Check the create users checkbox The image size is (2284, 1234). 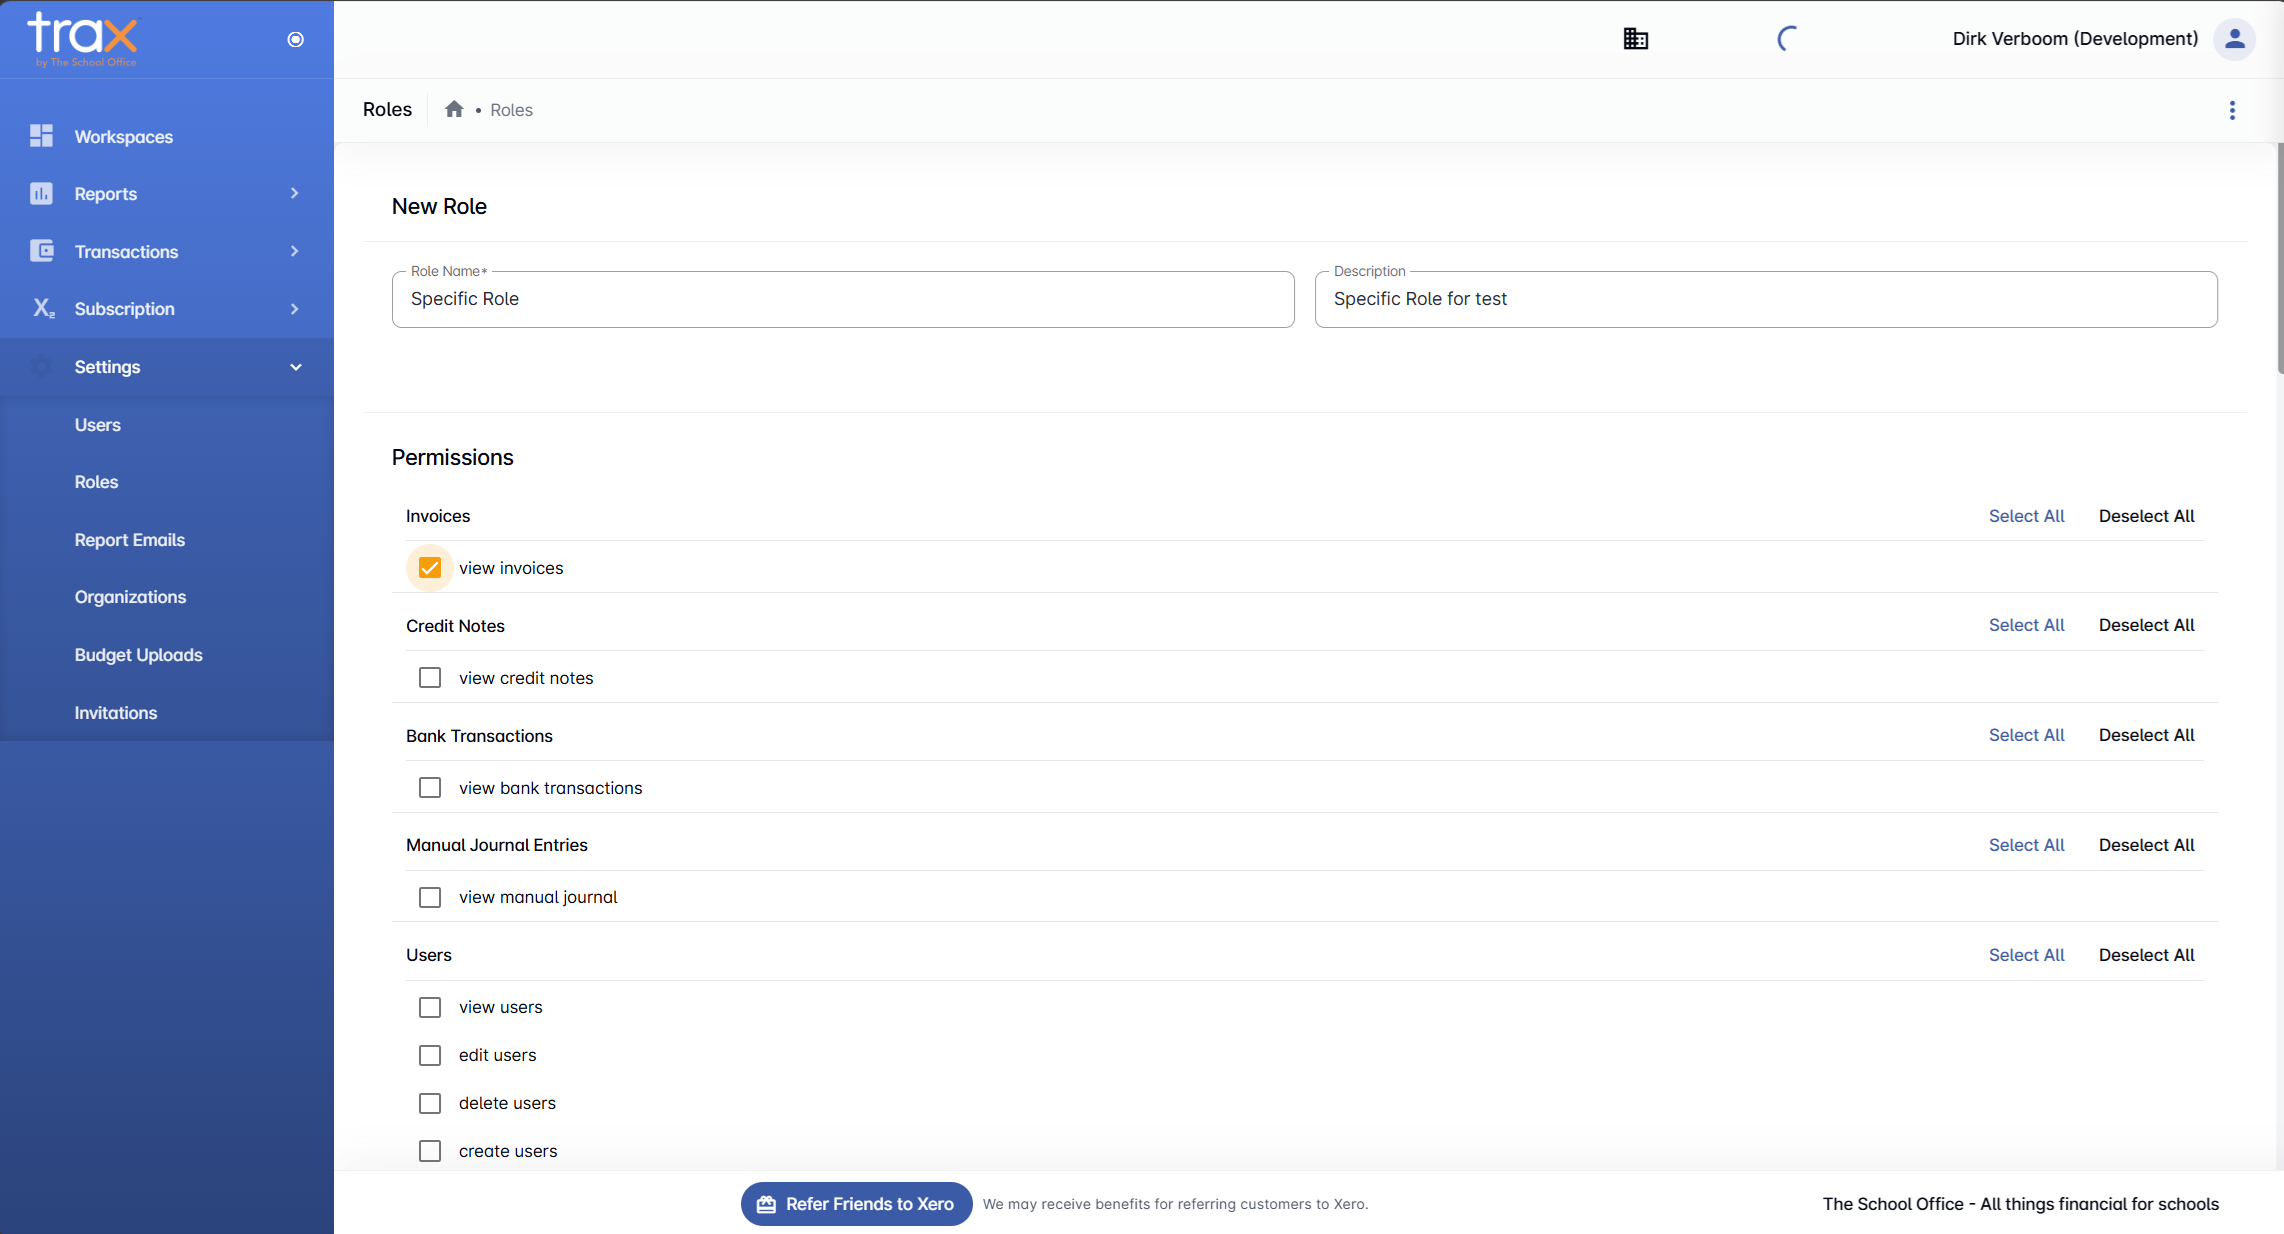[x=430, y=1151]
